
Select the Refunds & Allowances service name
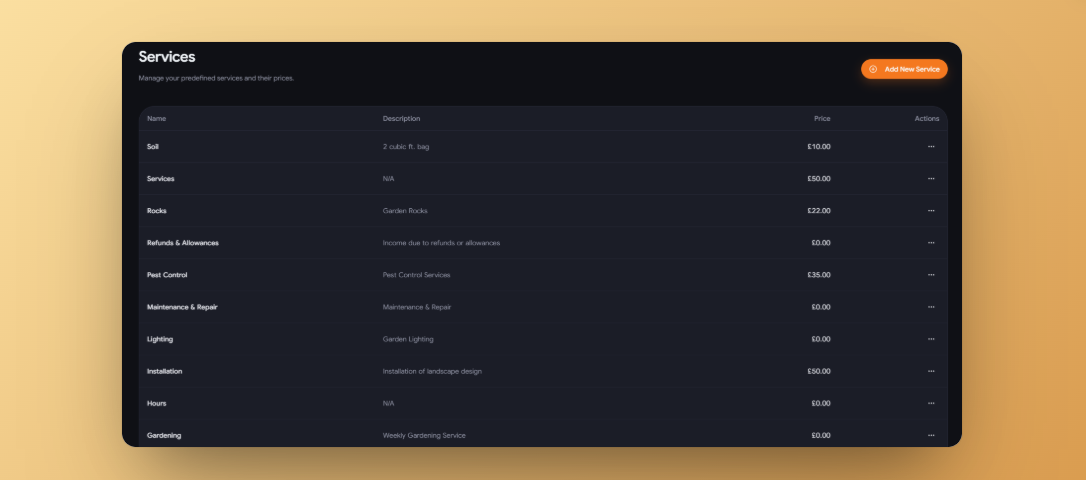pyautogui.click(x=183, y=243)
